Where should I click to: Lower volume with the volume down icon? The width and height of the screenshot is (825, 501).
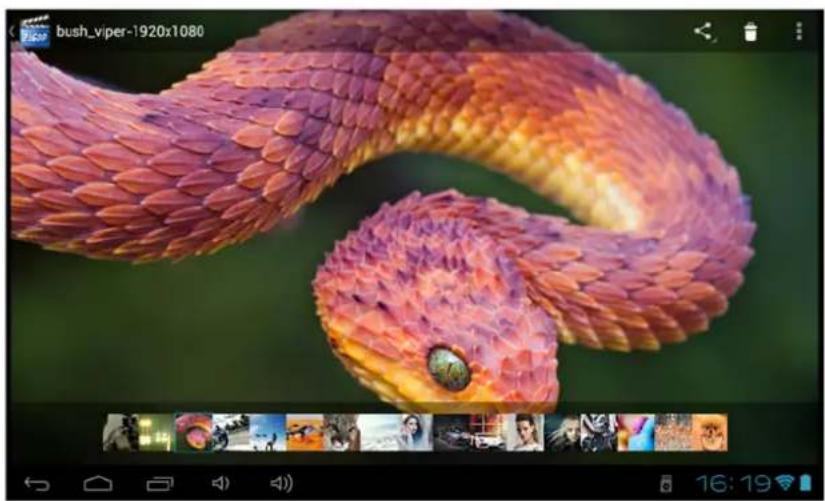coord(220,483)
